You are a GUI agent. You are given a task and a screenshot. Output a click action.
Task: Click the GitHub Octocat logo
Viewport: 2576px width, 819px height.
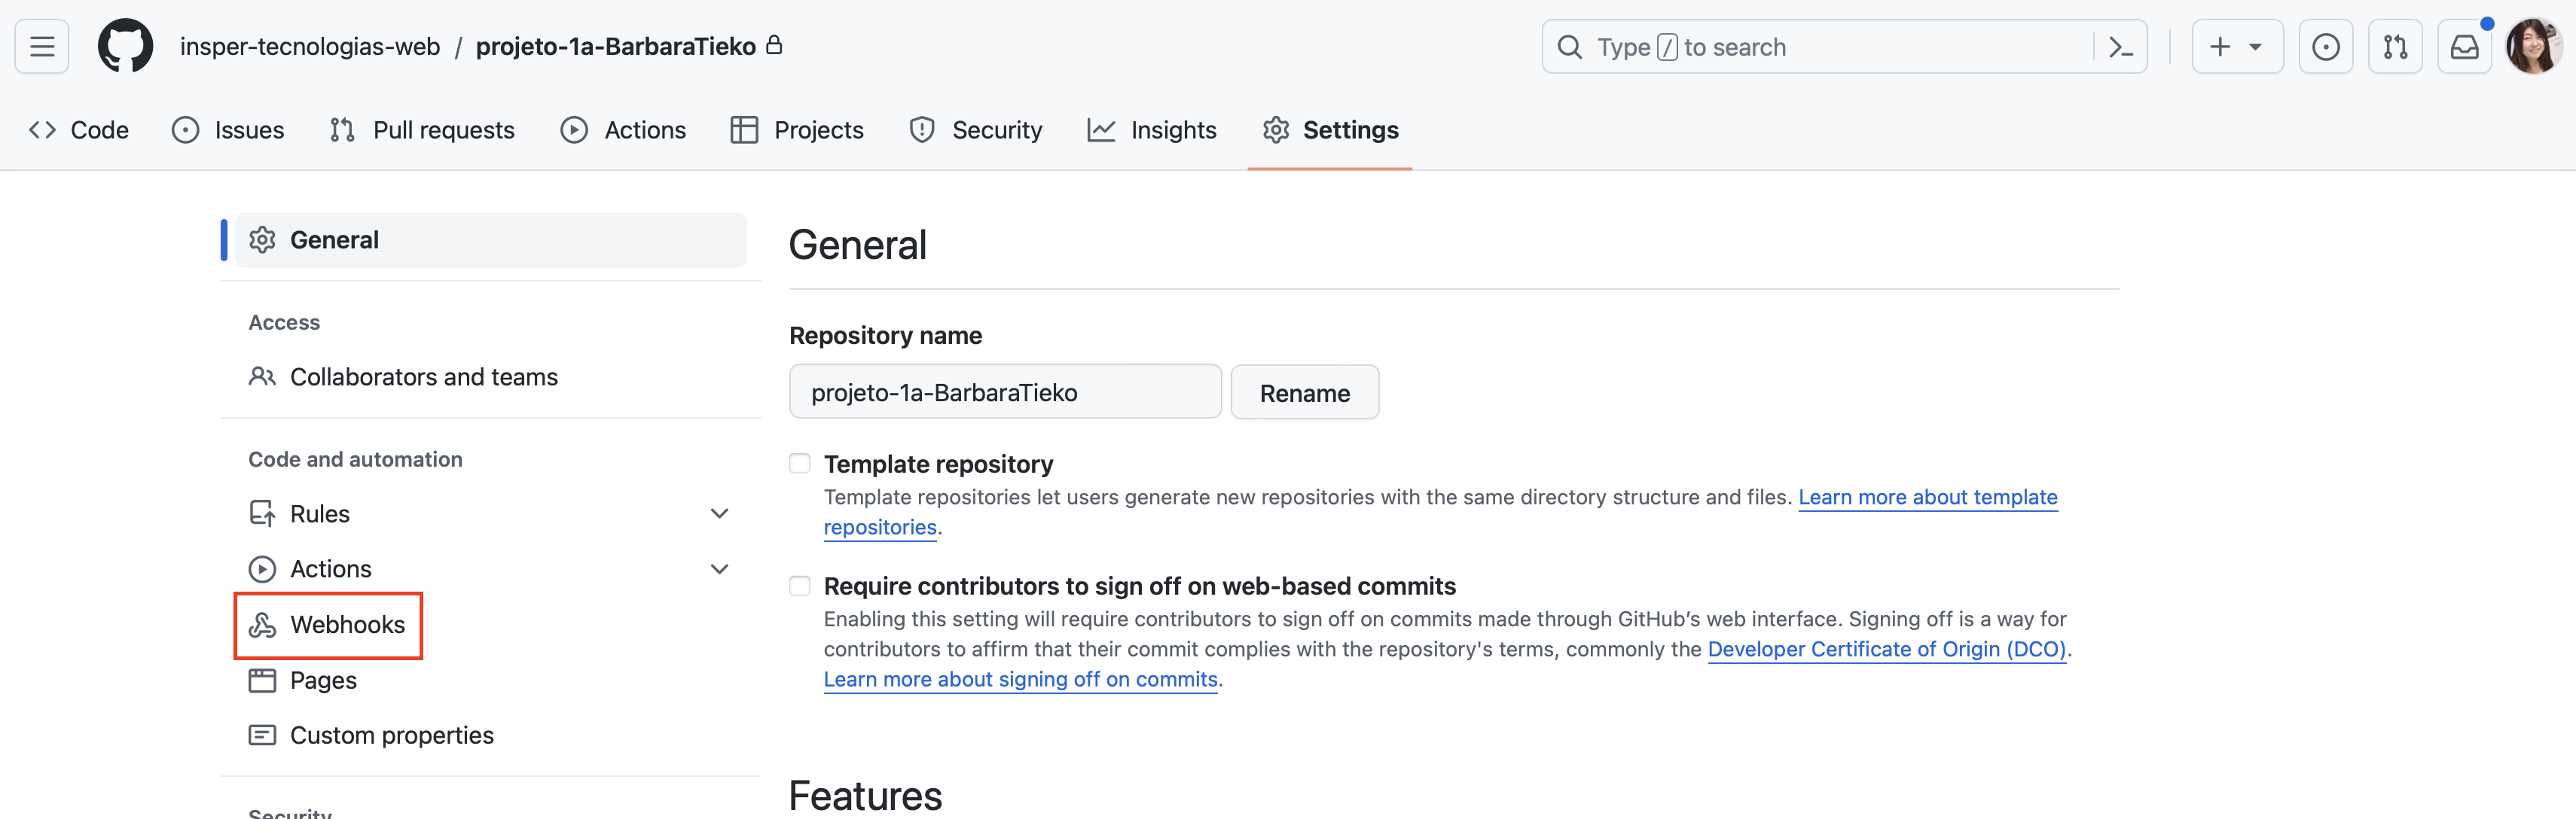[x=125, y=46]
